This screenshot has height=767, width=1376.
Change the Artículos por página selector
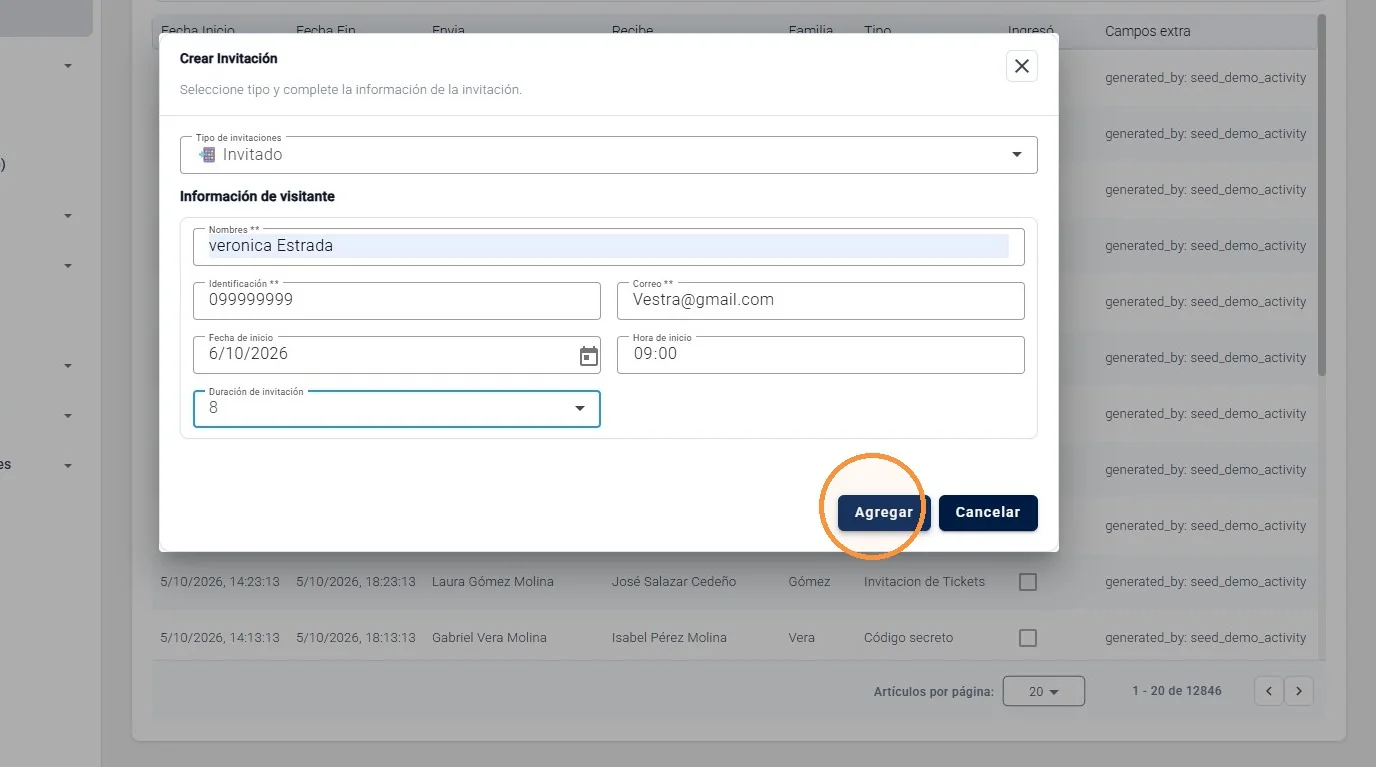coord(1043,691)
